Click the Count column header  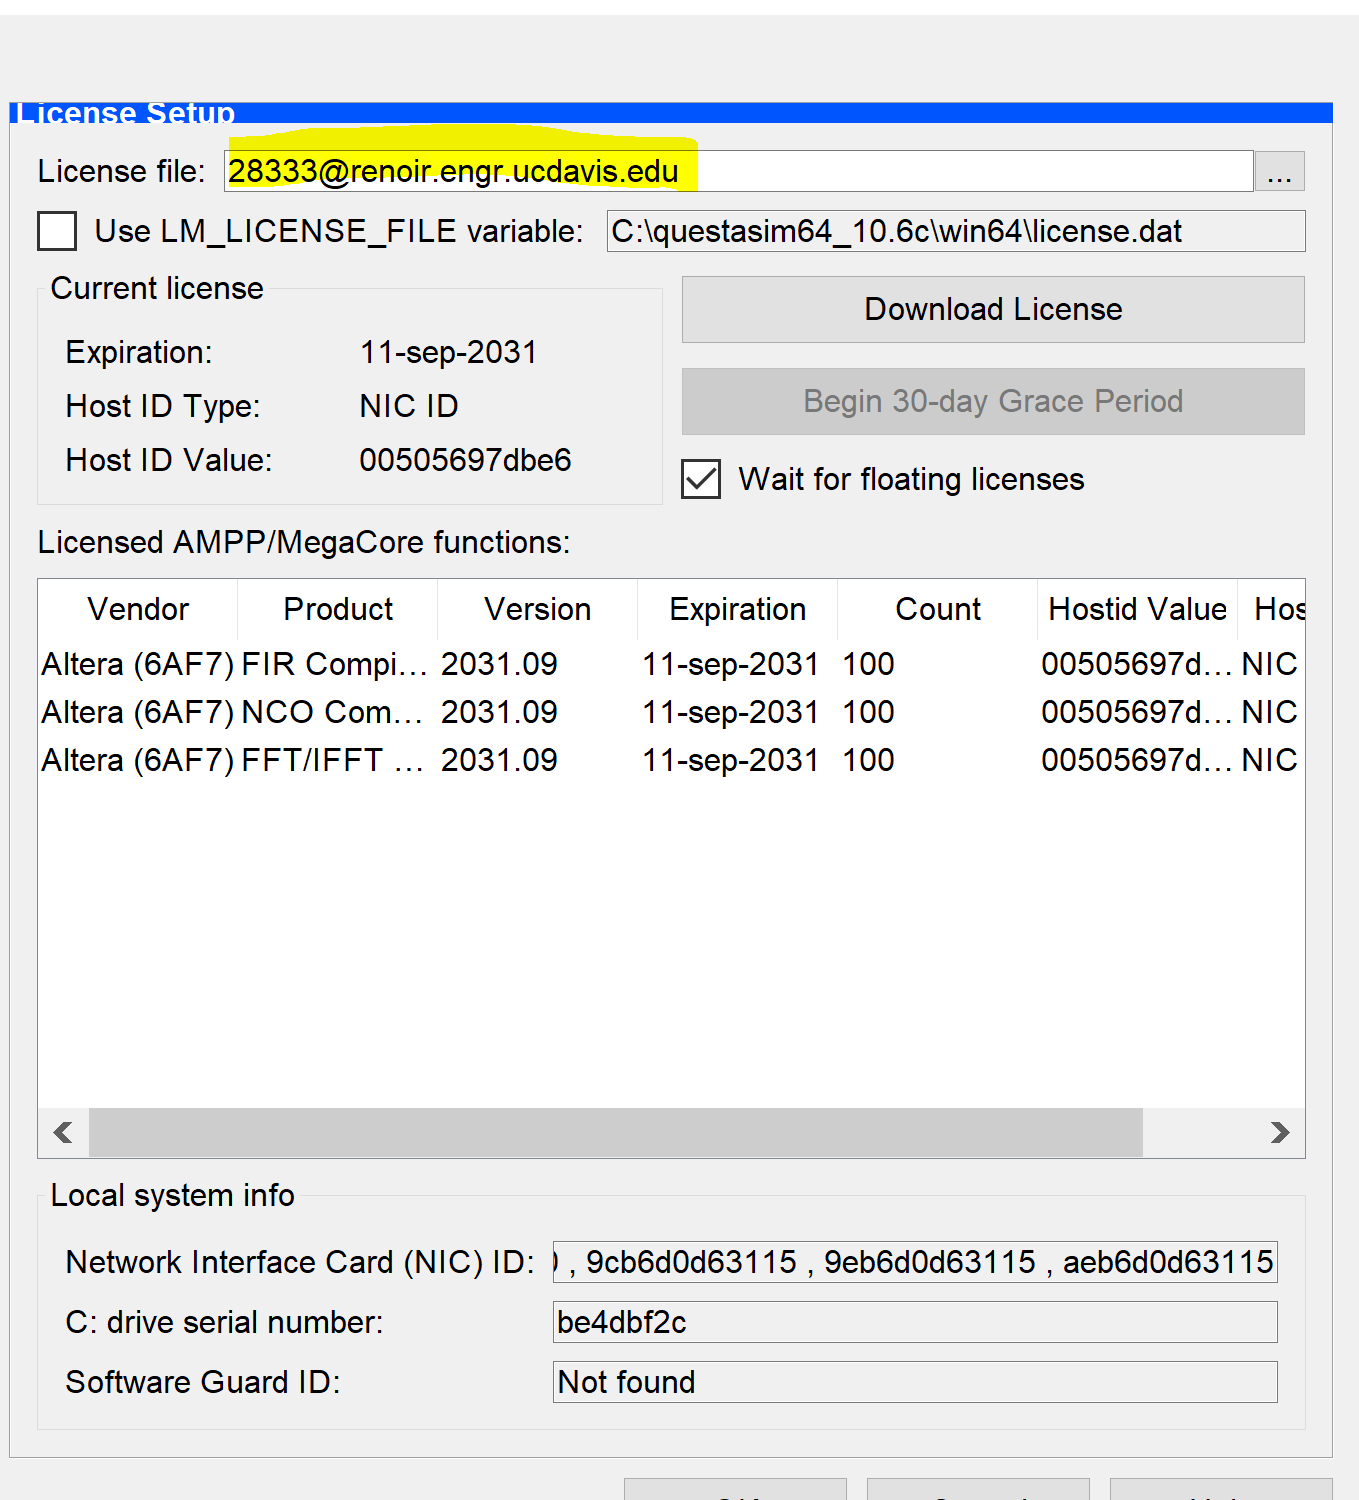click(937, 609)
